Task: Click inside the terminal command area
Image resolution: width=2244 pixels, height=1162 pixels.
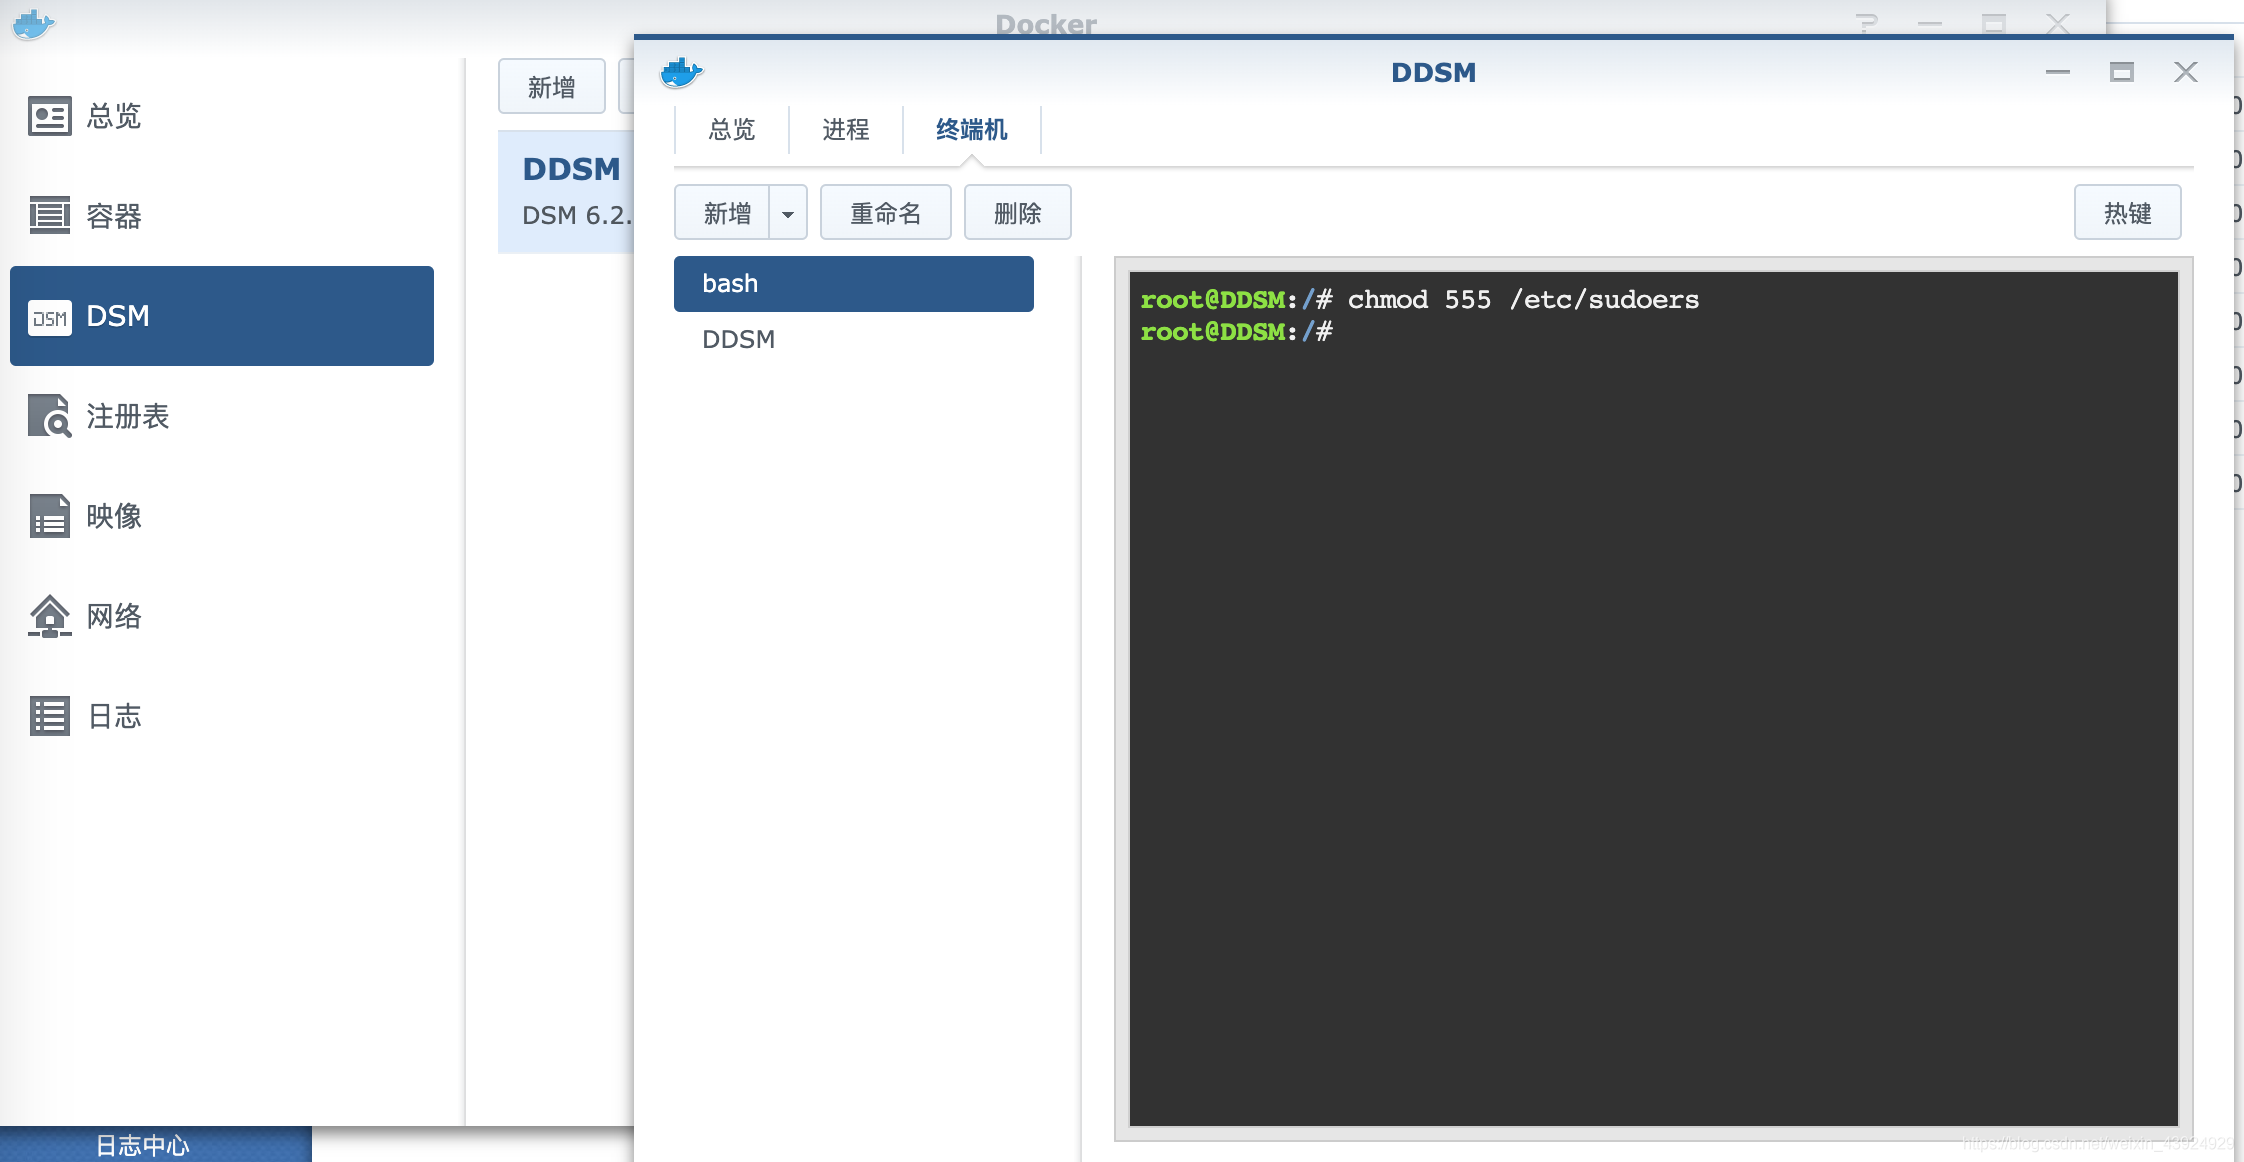Action: tap(1653, 700)
